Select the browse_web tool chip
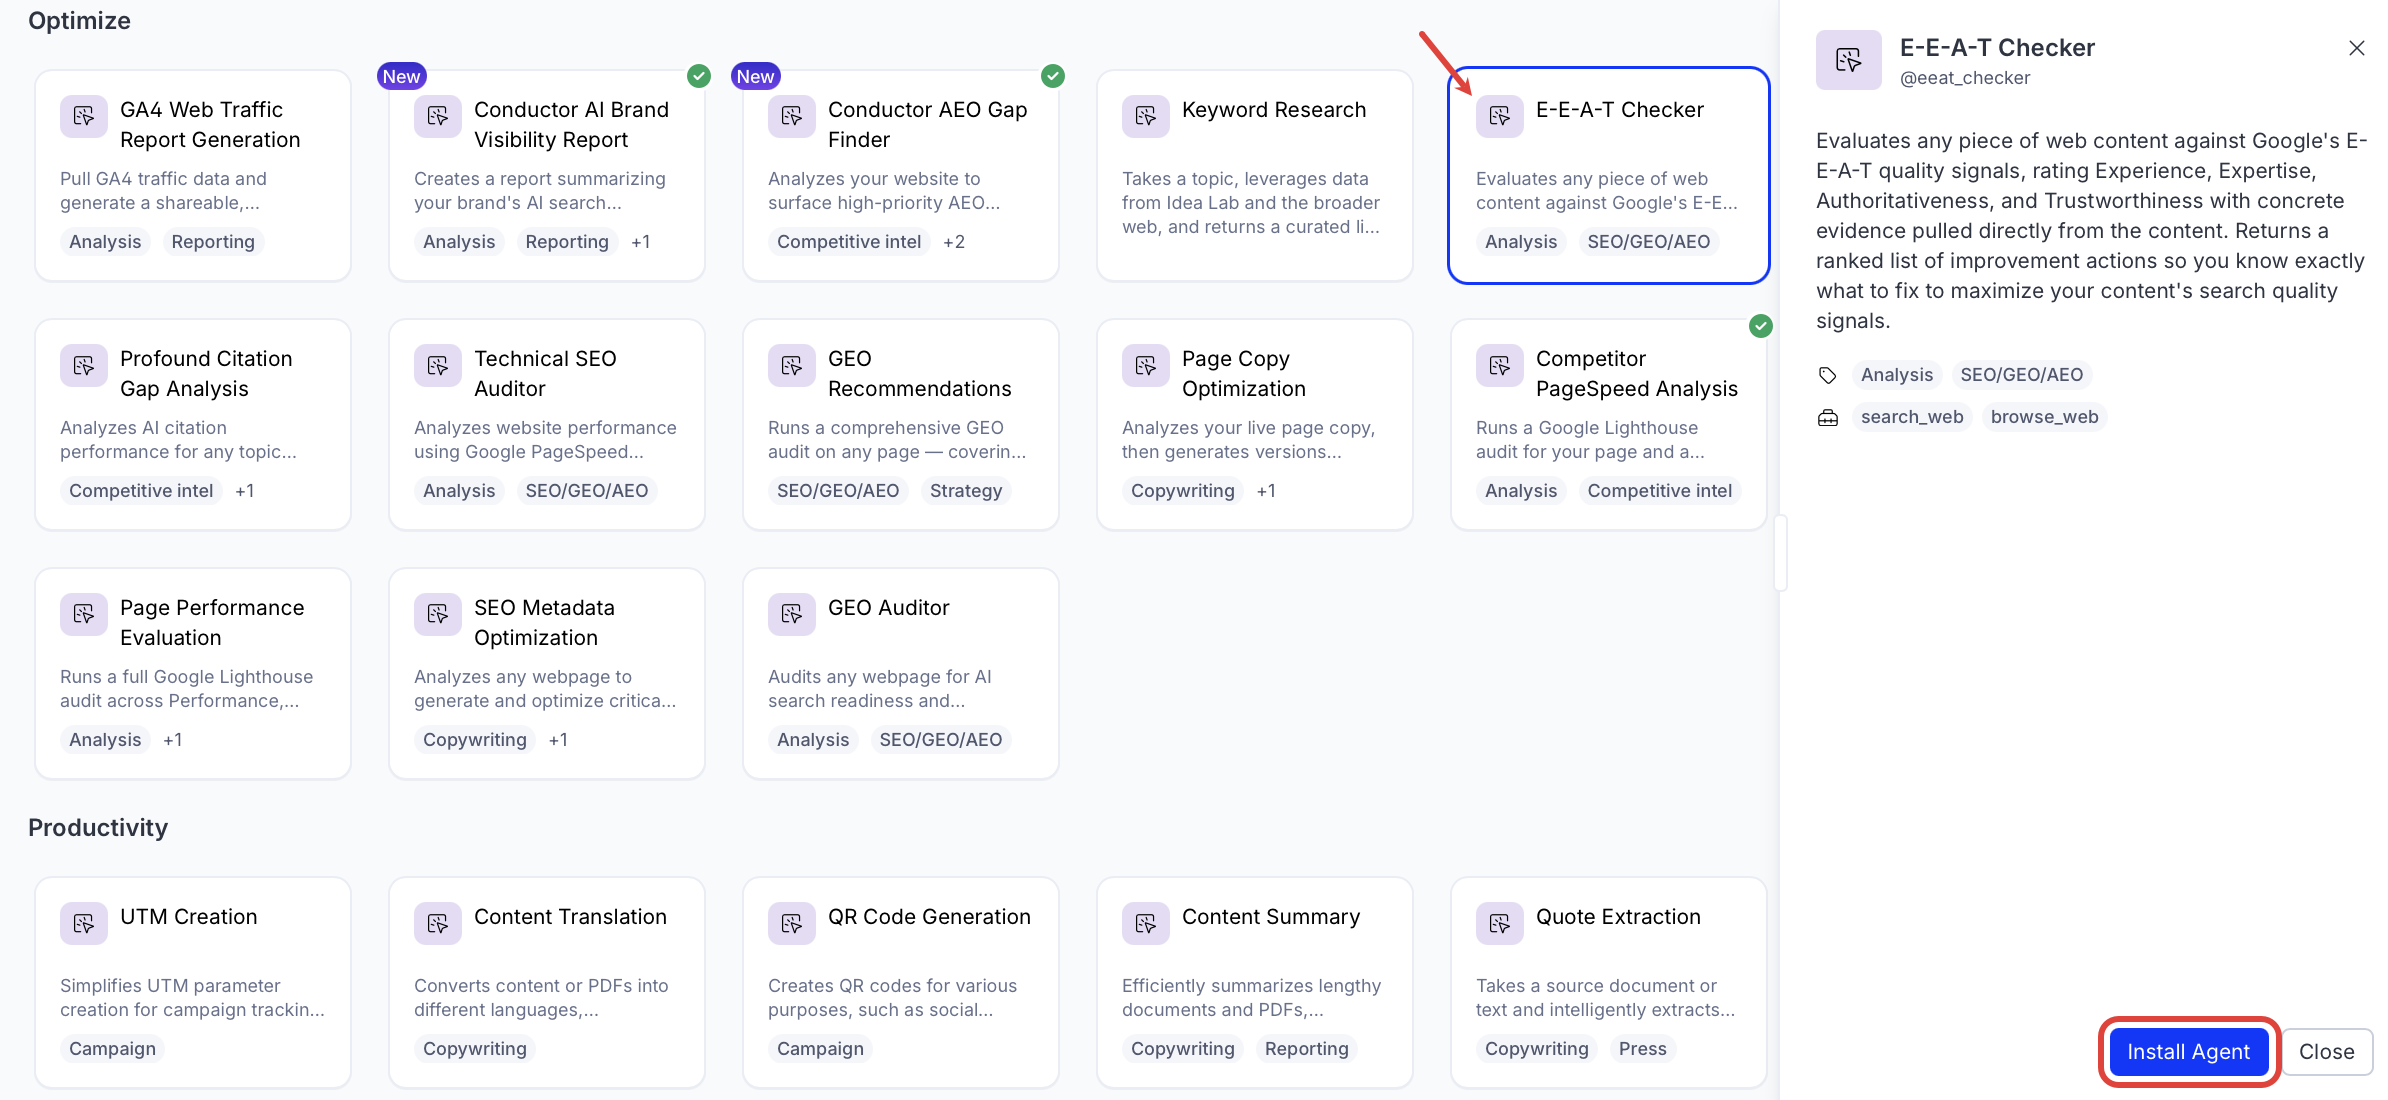This screenshot has width=2388, height=1100. tap(2044, 417)
